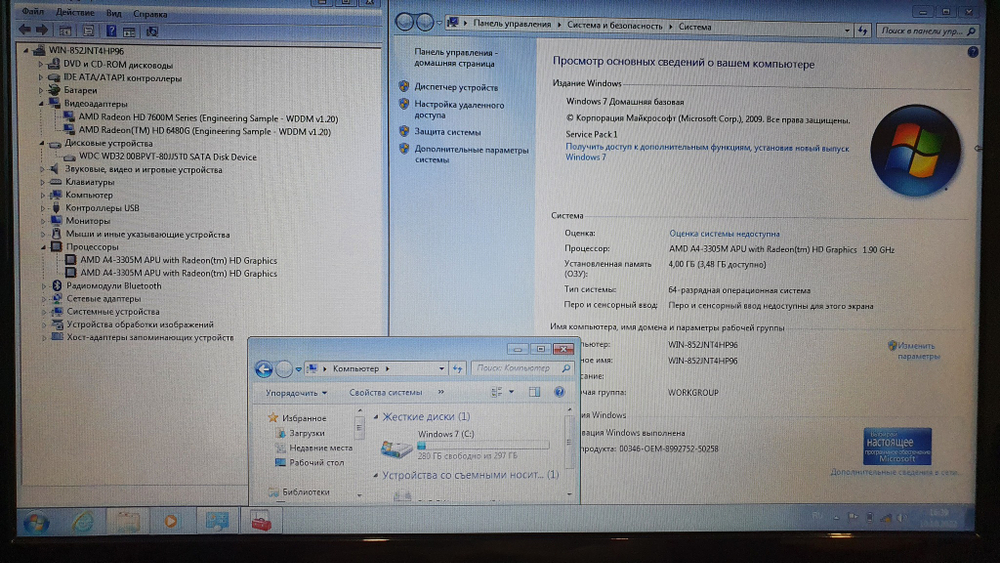1000x563 pixels.
Task: Click the Start button on taskbar
Action: tap(36, 523)
